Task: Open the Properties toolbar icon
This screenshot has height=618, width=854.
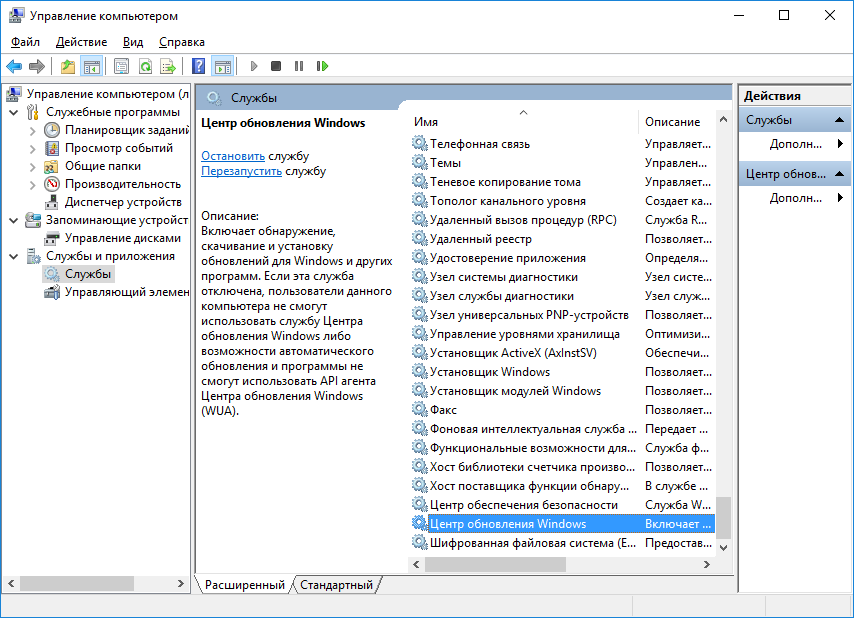Action: (x=121, y=66)
